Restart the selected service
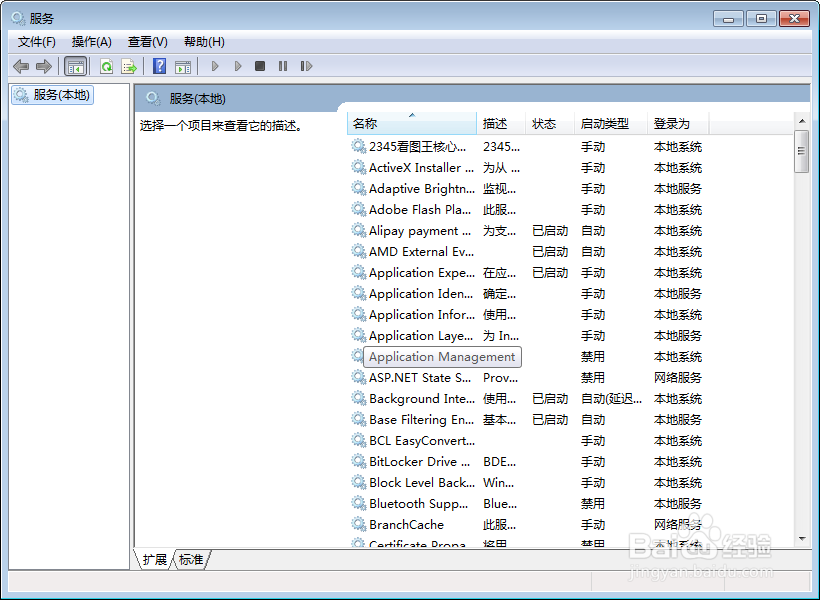Viewport: 820px width, 600px height. pos(307,66)
